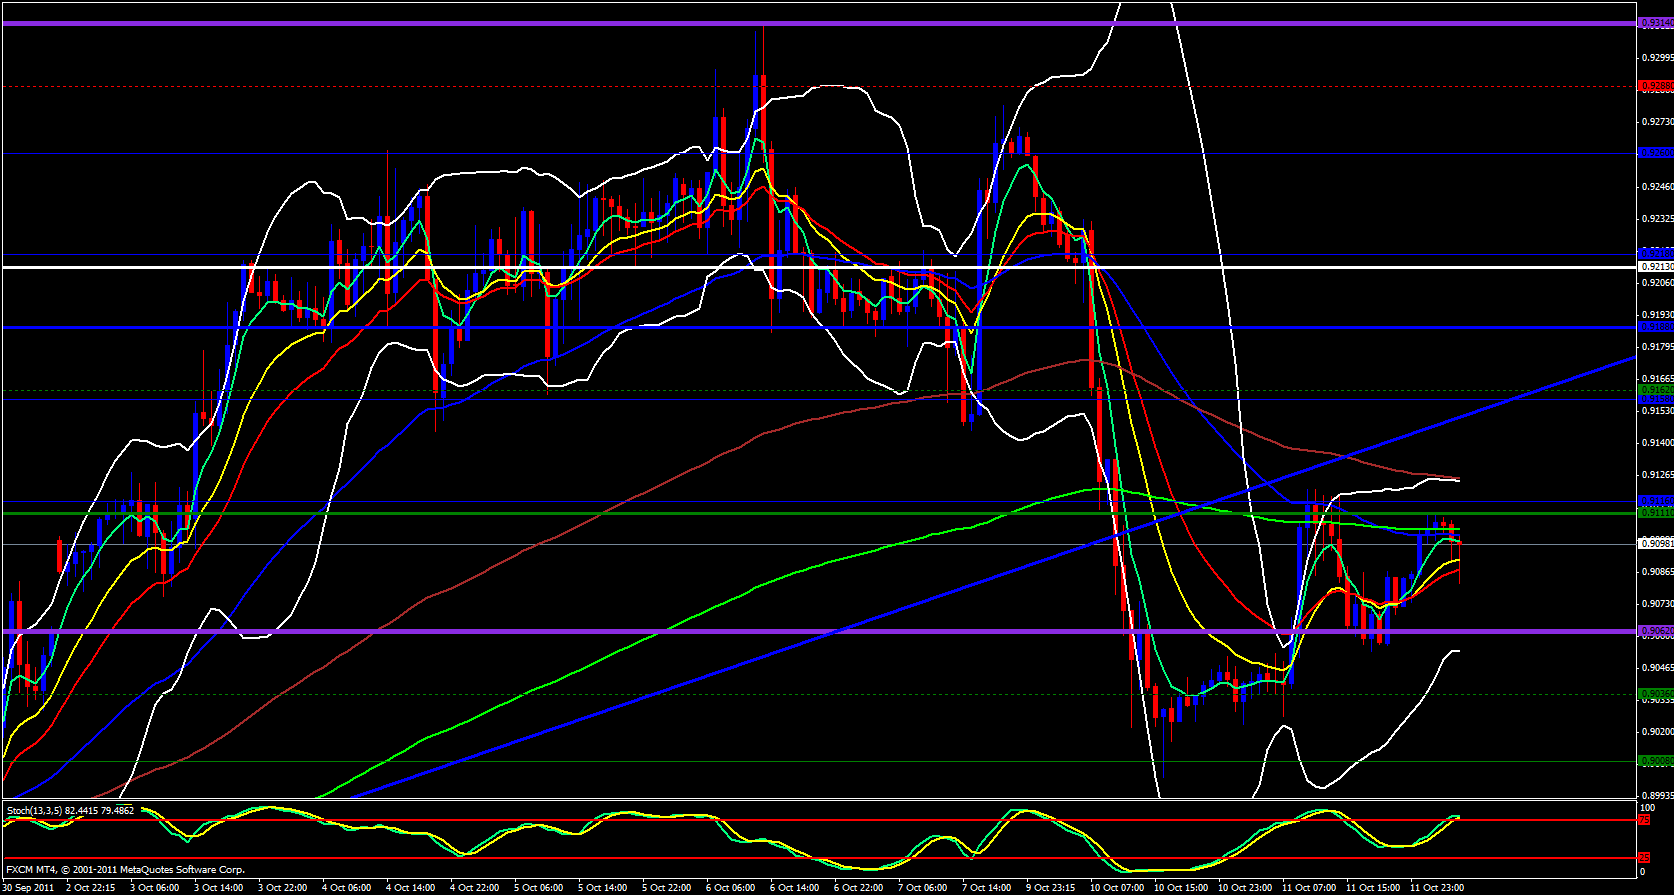Select the green 0.90080 price level tag

tap(1655, 761)
